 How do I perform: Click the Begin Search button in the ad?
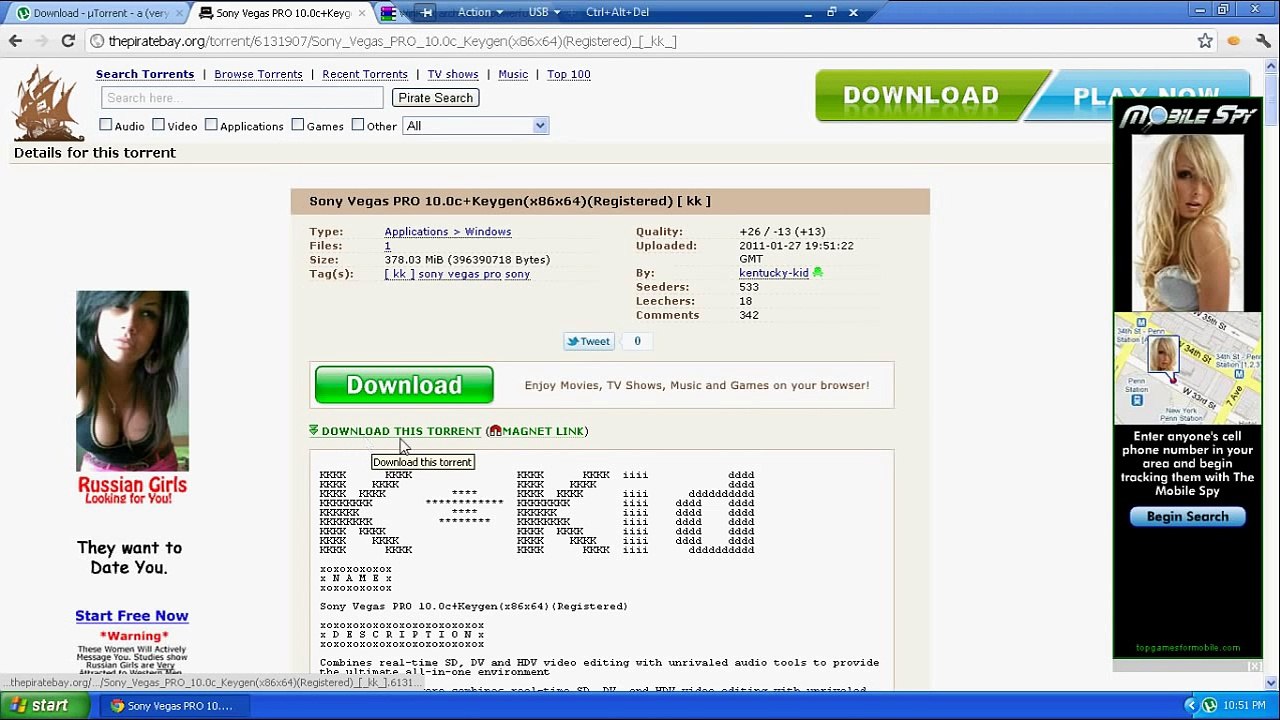pyautogui.click(x=1187, y=517)
